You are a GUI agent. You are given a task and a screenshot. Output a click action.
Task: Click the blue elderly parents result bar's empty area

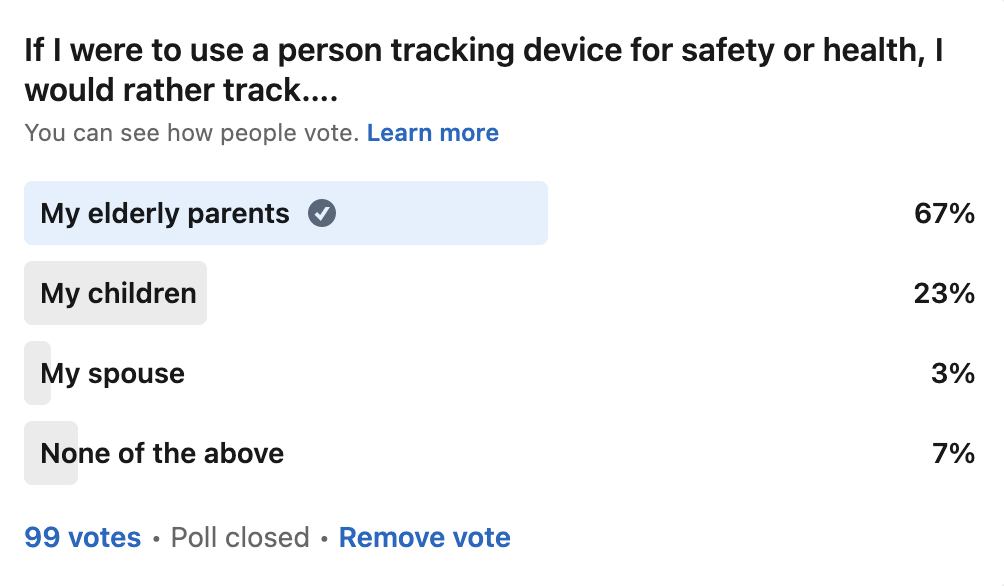450,213
